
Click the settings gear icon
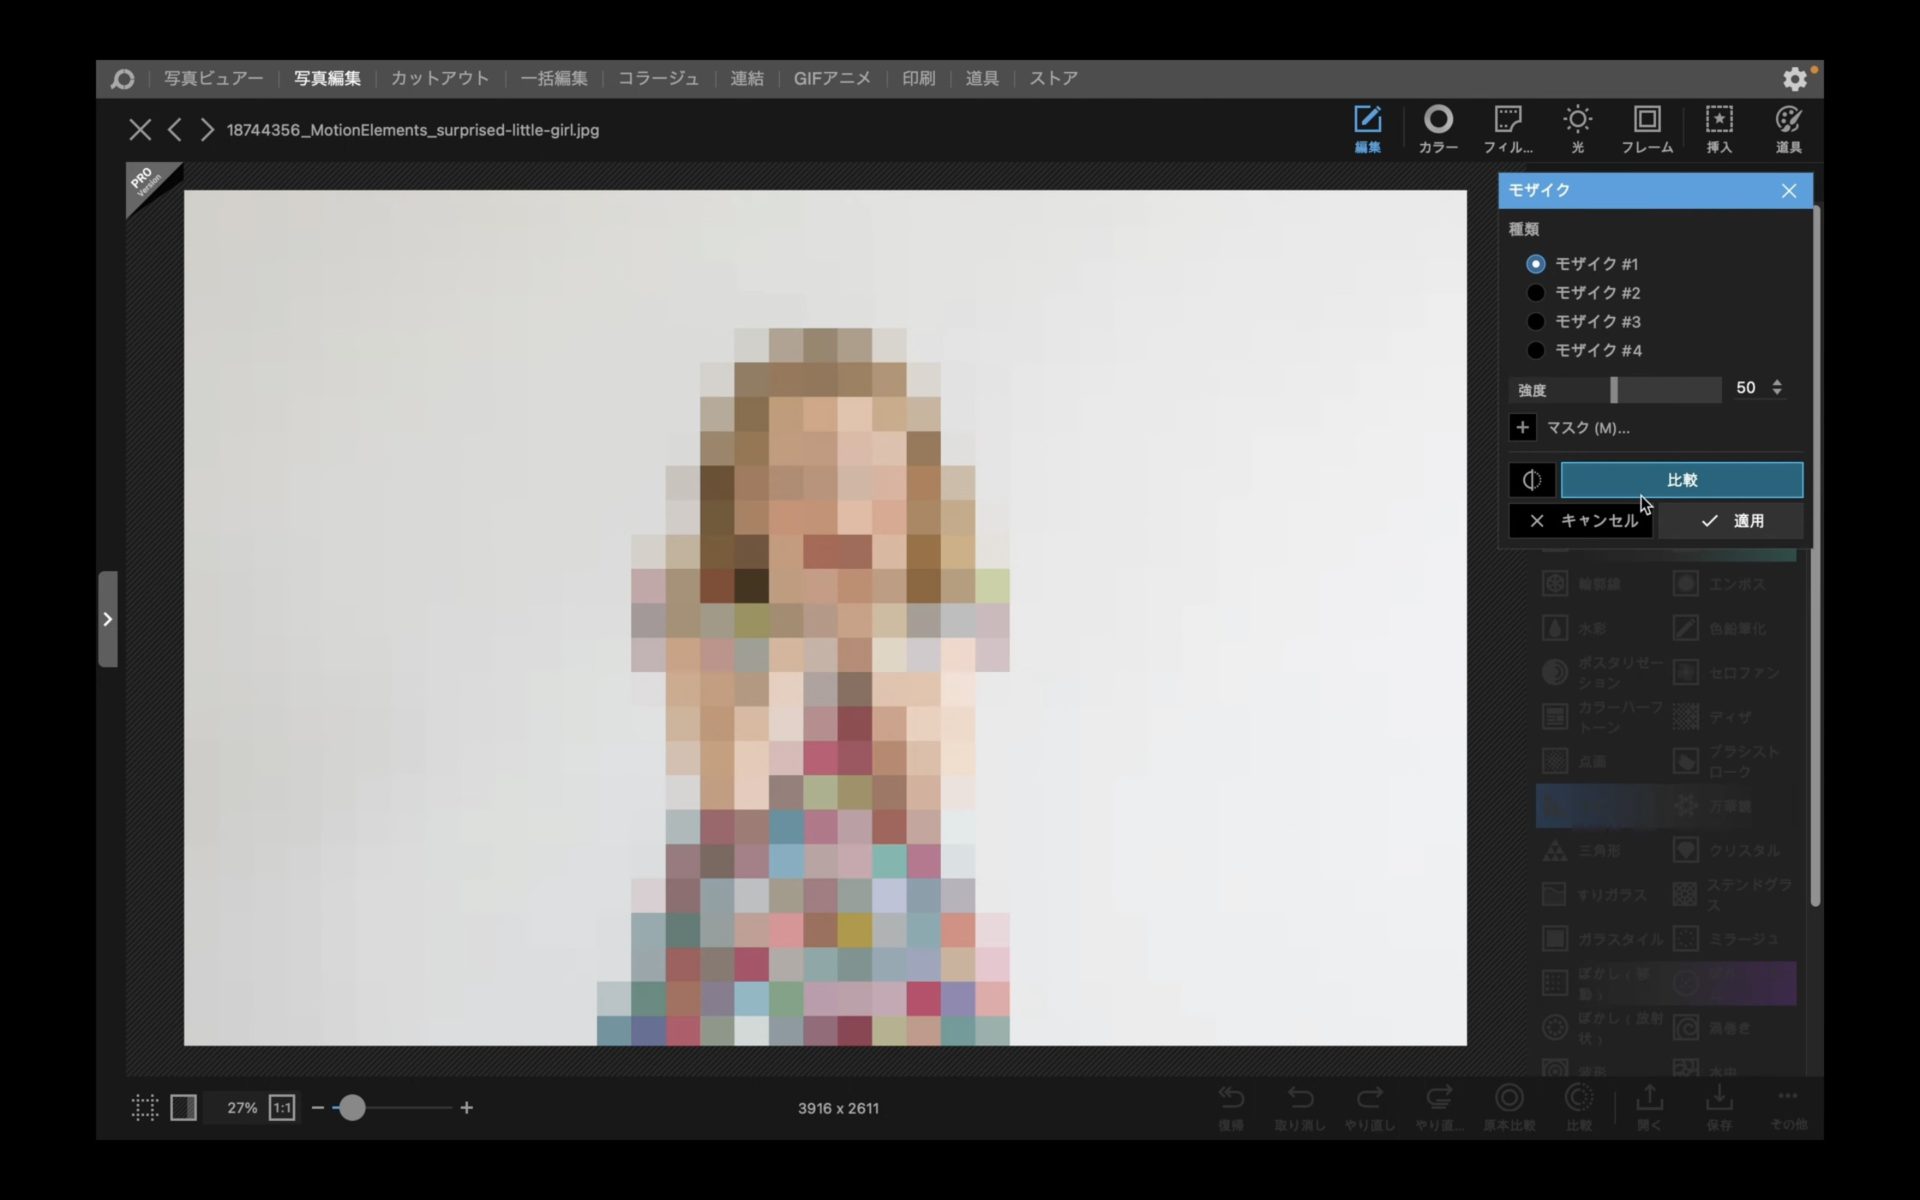pyautogui.click(x=1795, y=79)
